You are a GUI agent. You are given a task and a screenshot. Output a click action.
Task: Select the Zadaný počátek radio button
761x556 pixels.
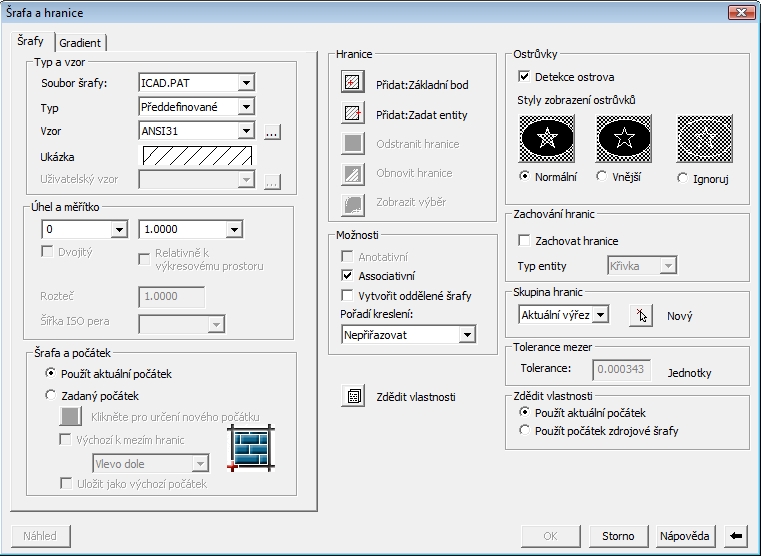pos(52,395)
